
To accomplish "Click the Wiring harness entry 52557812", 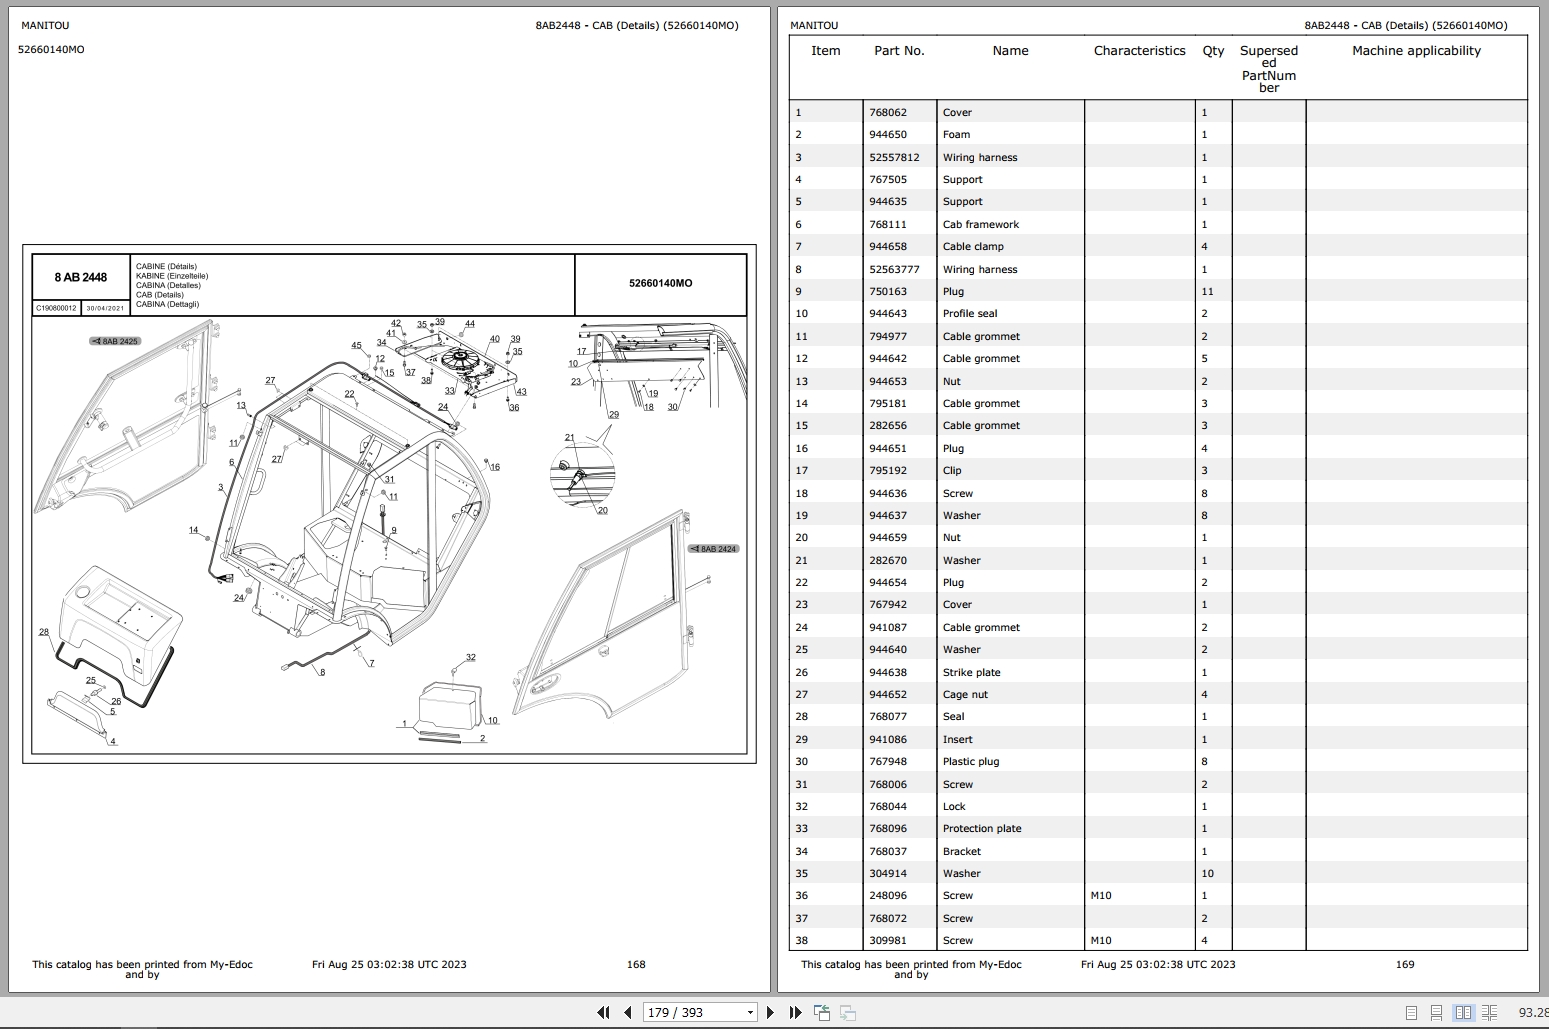I will (893, 157).
